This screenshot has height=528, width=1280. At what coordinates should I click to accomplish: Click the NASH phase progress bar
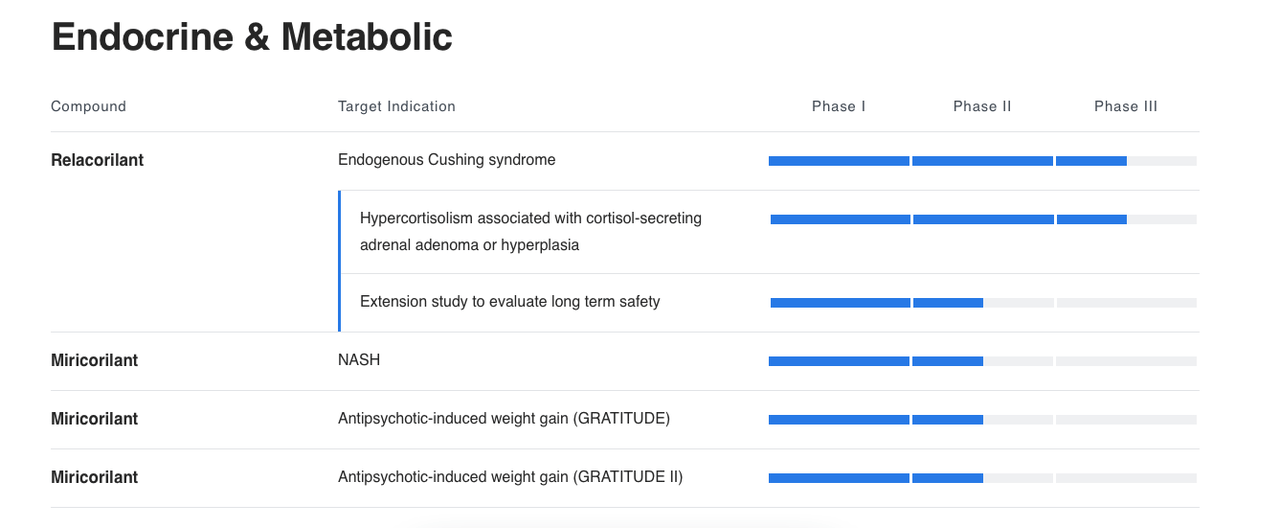[x=982, y=361]
